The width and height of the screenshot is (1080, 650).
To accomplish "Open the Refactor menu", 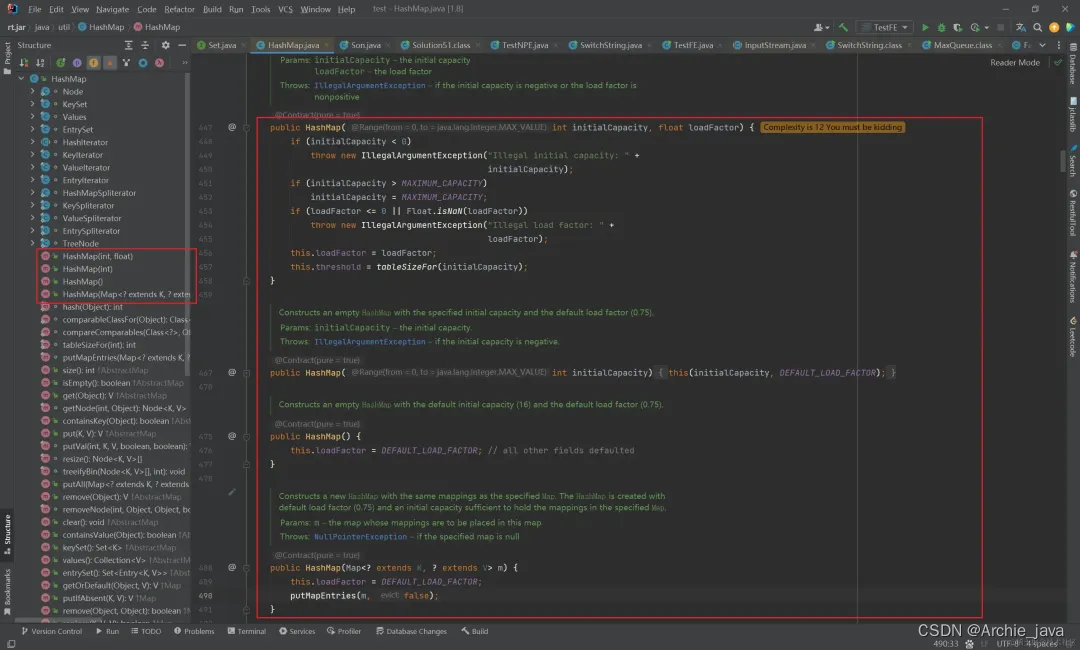I will (179, 9).
